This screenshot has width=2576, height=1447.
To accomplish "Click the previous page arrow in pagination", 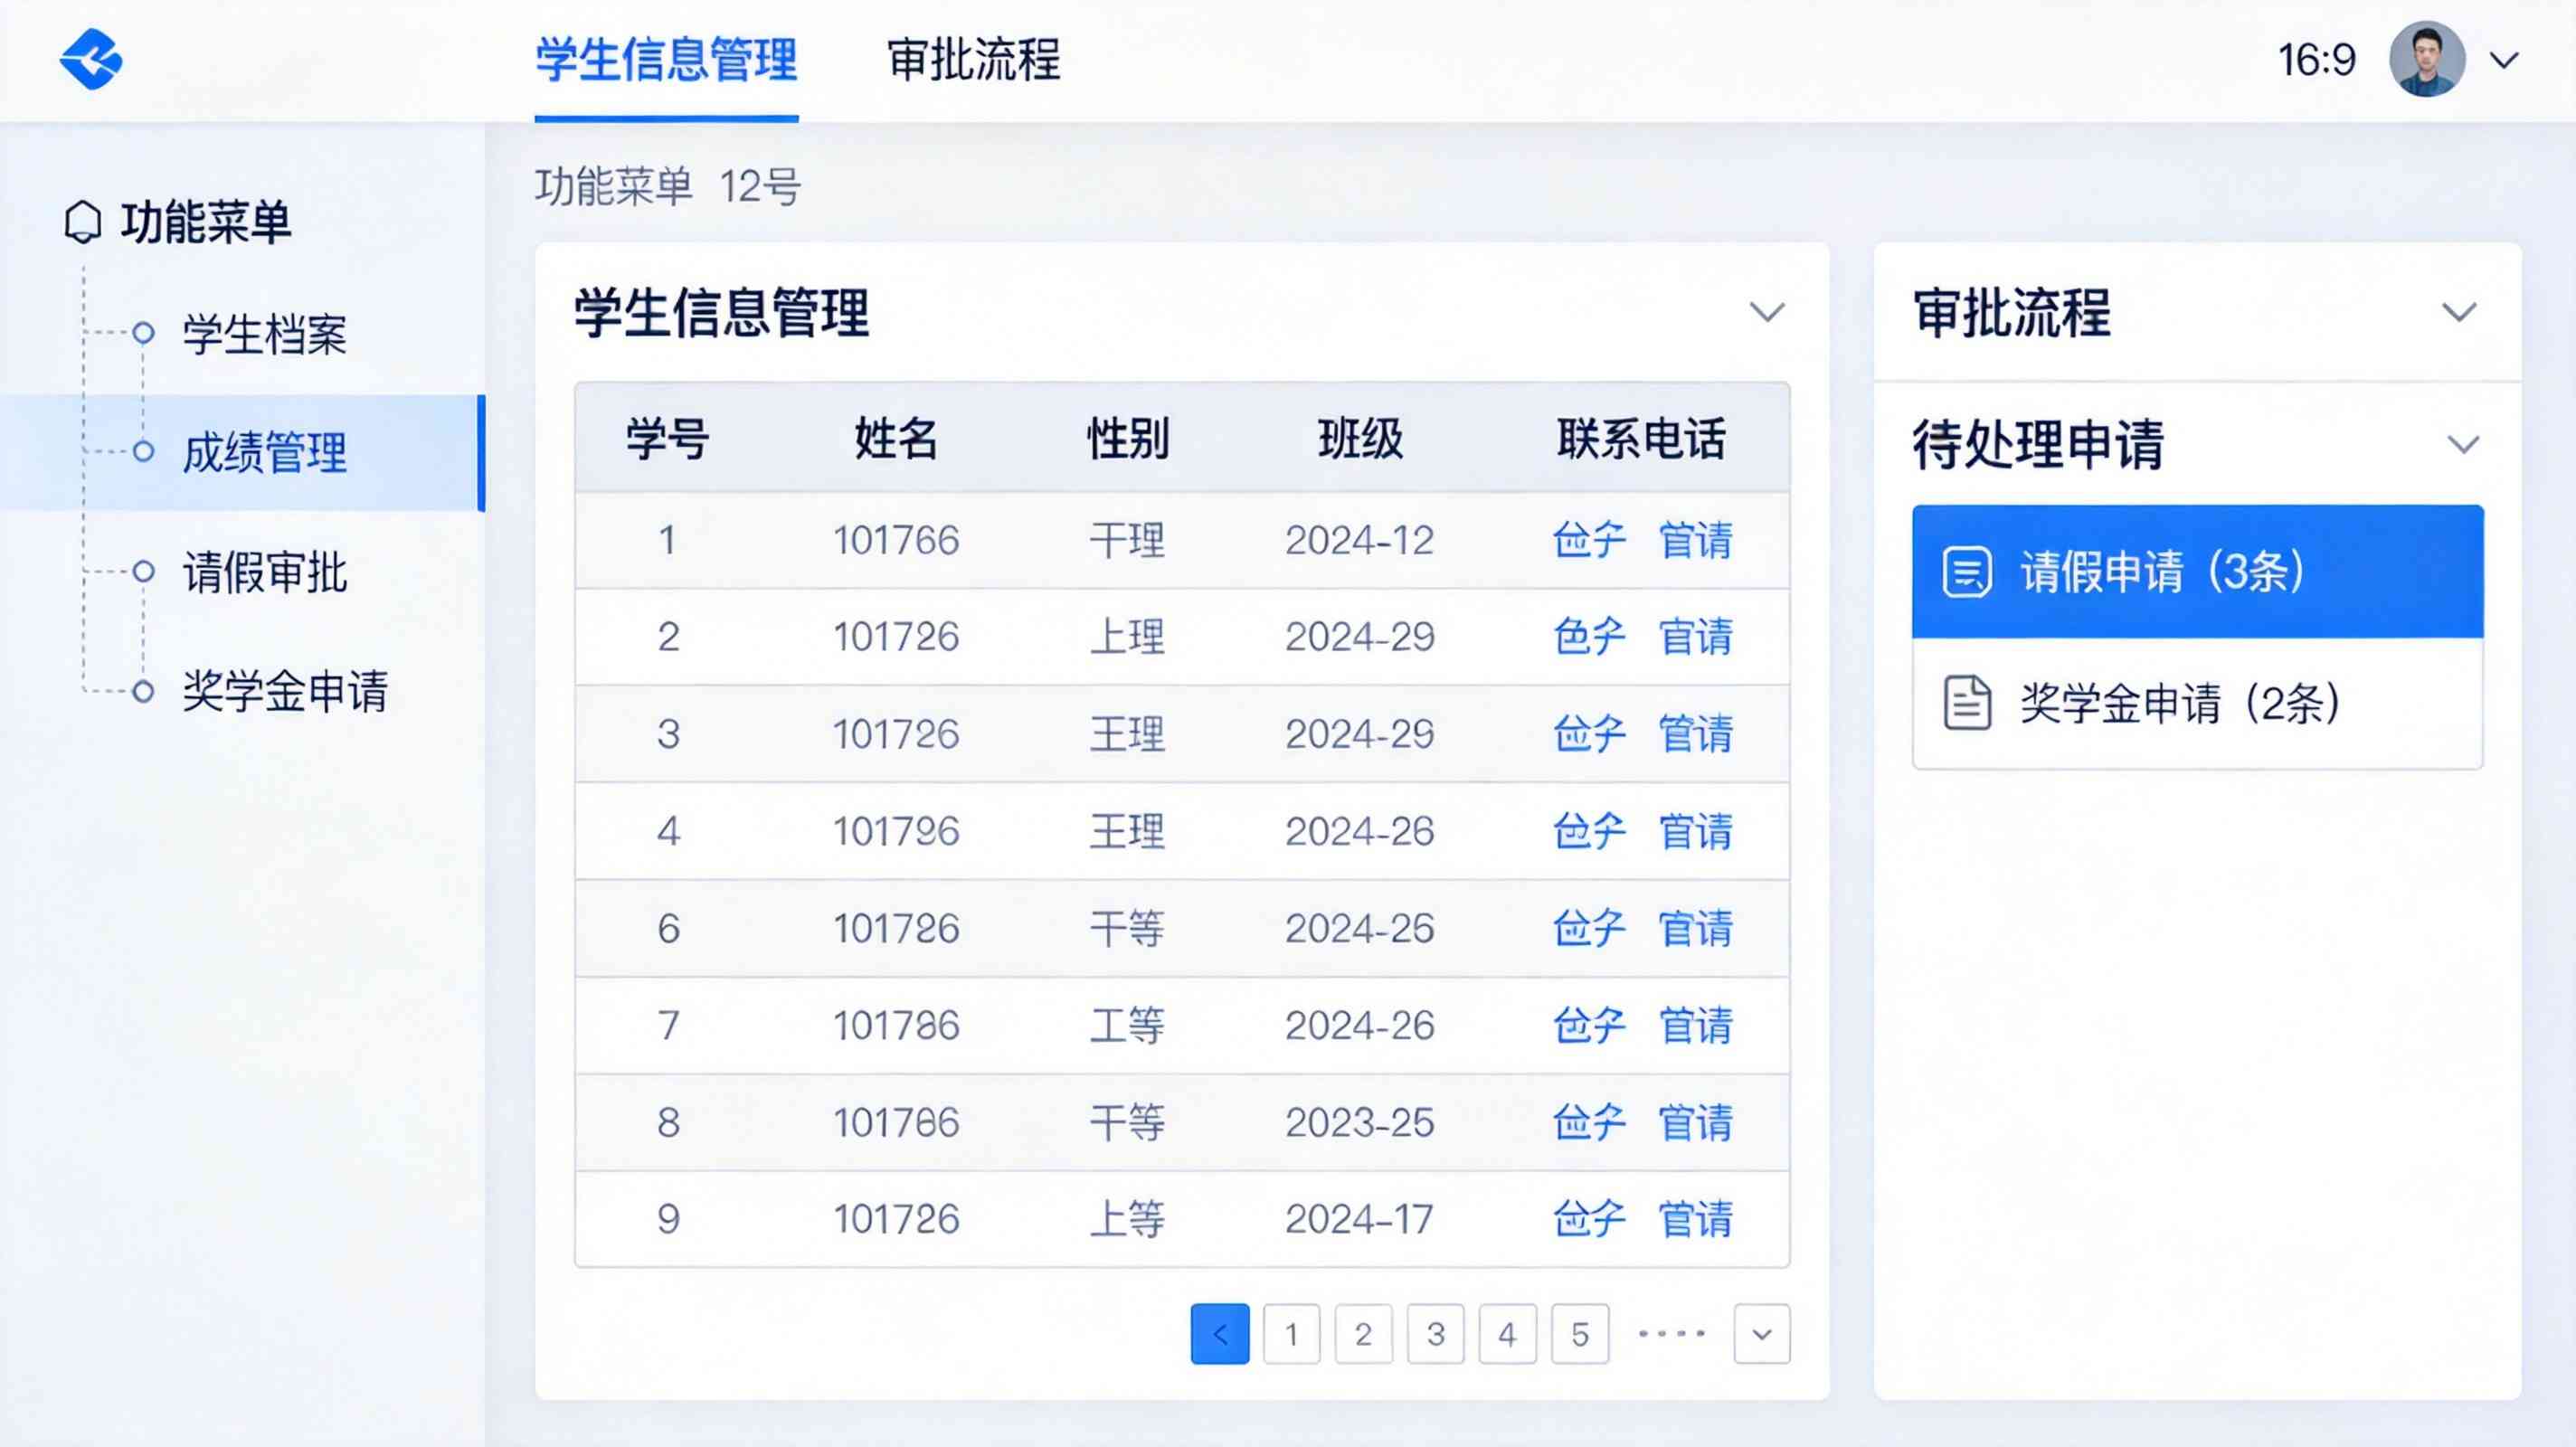I will click(x=1220, y=1334).
